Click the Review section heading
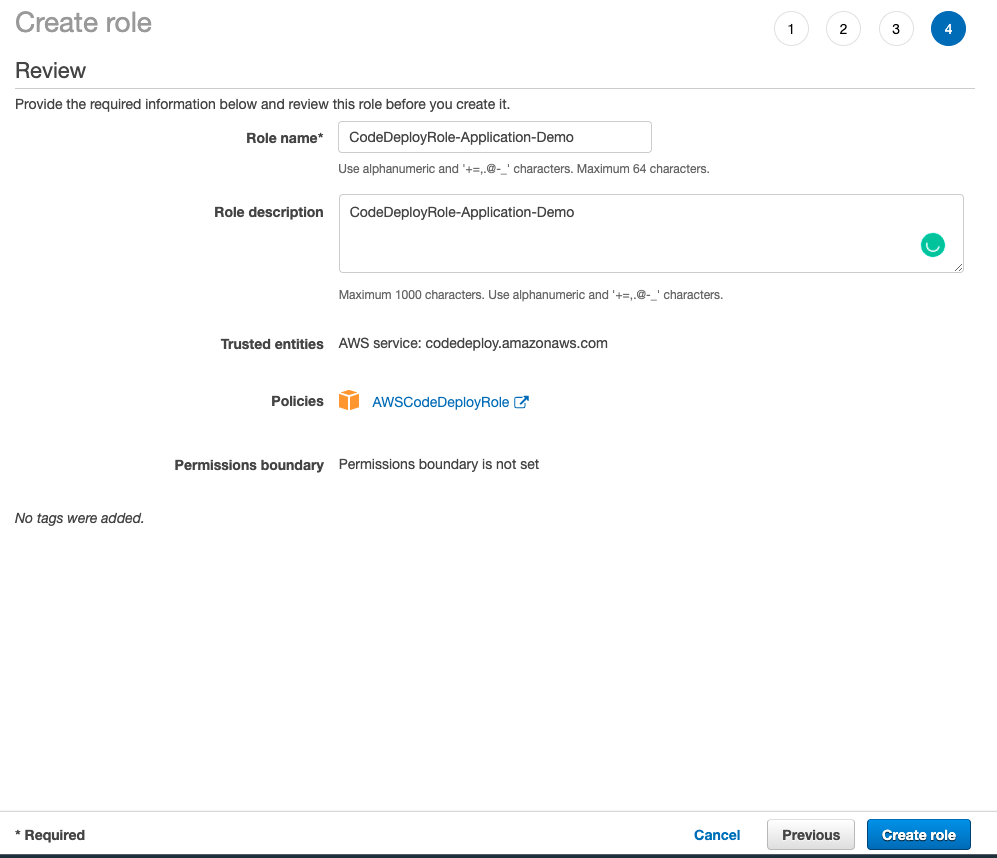The width and height of the screenshot is (997, 858). click(51, 70)
